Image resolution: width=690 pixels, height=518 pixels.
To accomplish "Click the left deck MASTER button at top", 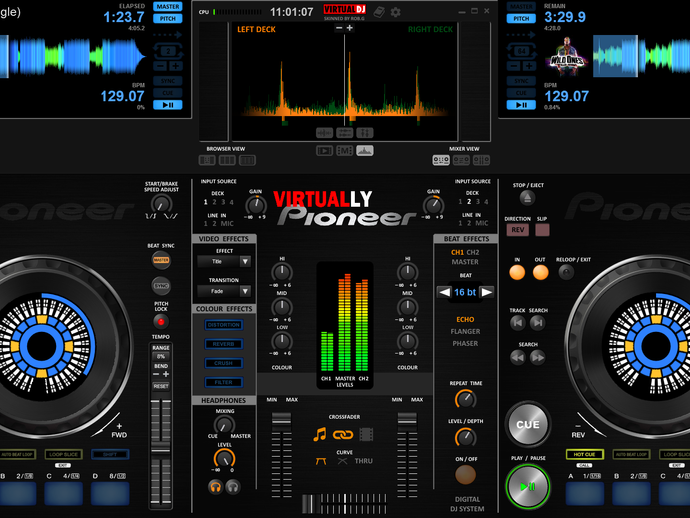I will [168, 7].
